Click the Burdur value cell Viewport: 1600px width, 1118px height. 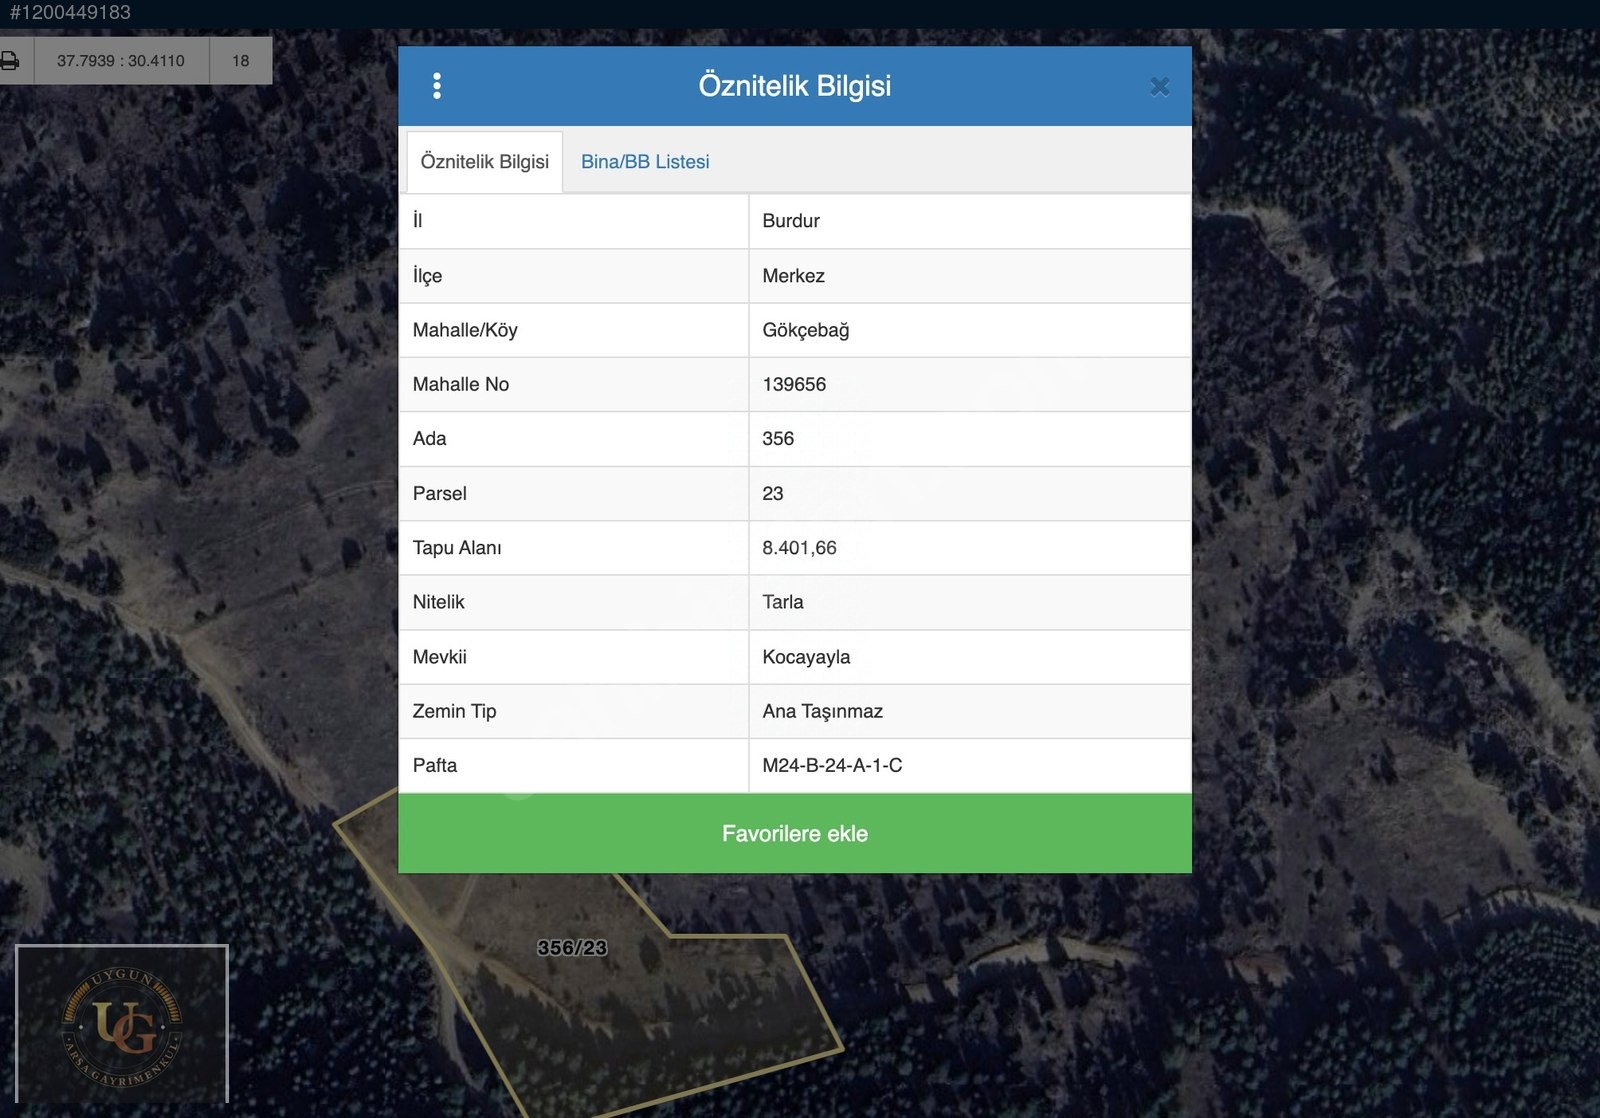tap(970, 221)
